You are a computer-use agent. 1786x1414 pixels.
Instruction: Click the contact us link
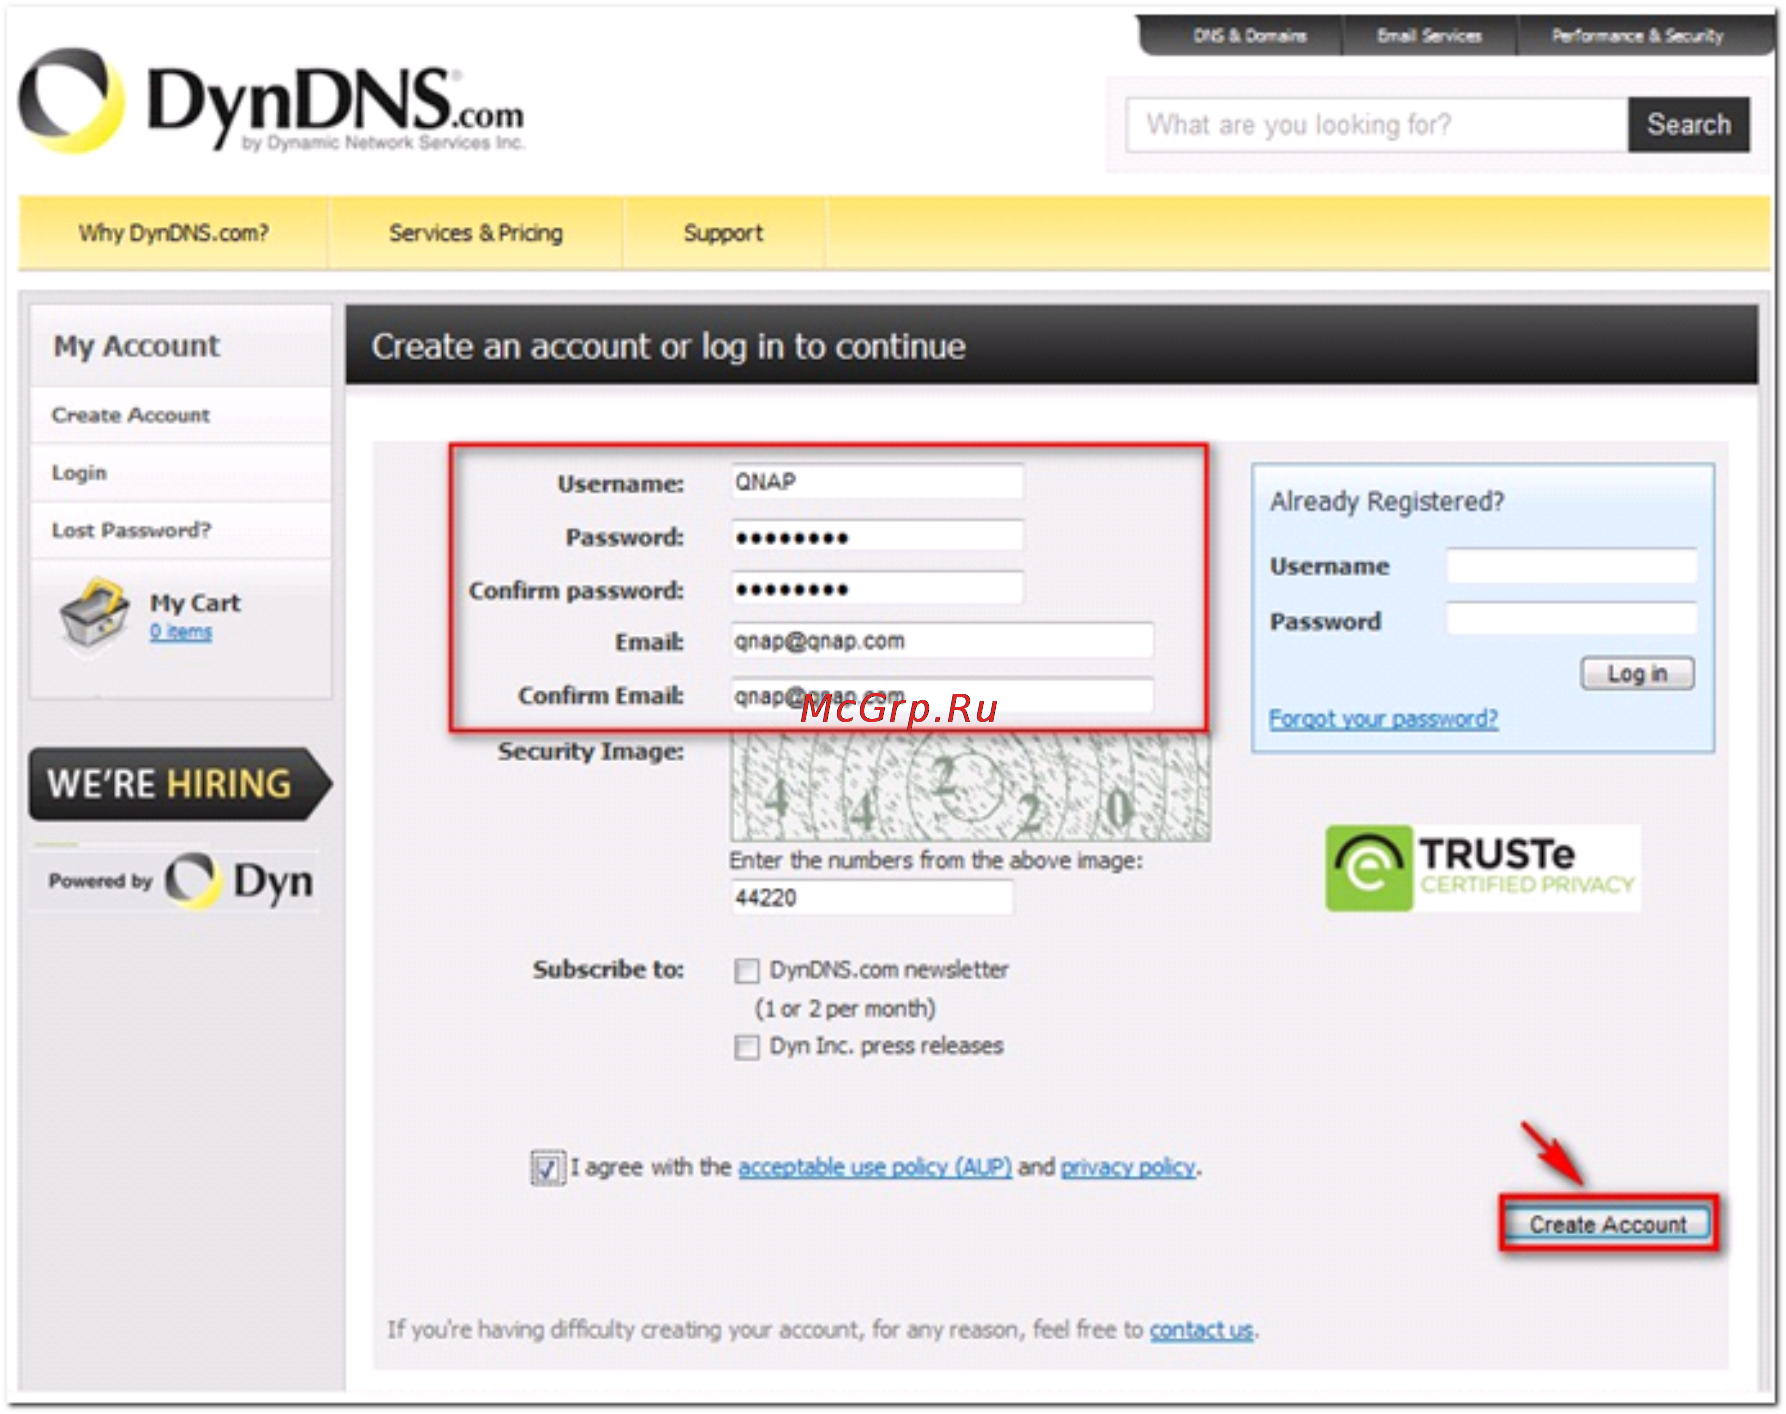click(x=1201, y=1330)
